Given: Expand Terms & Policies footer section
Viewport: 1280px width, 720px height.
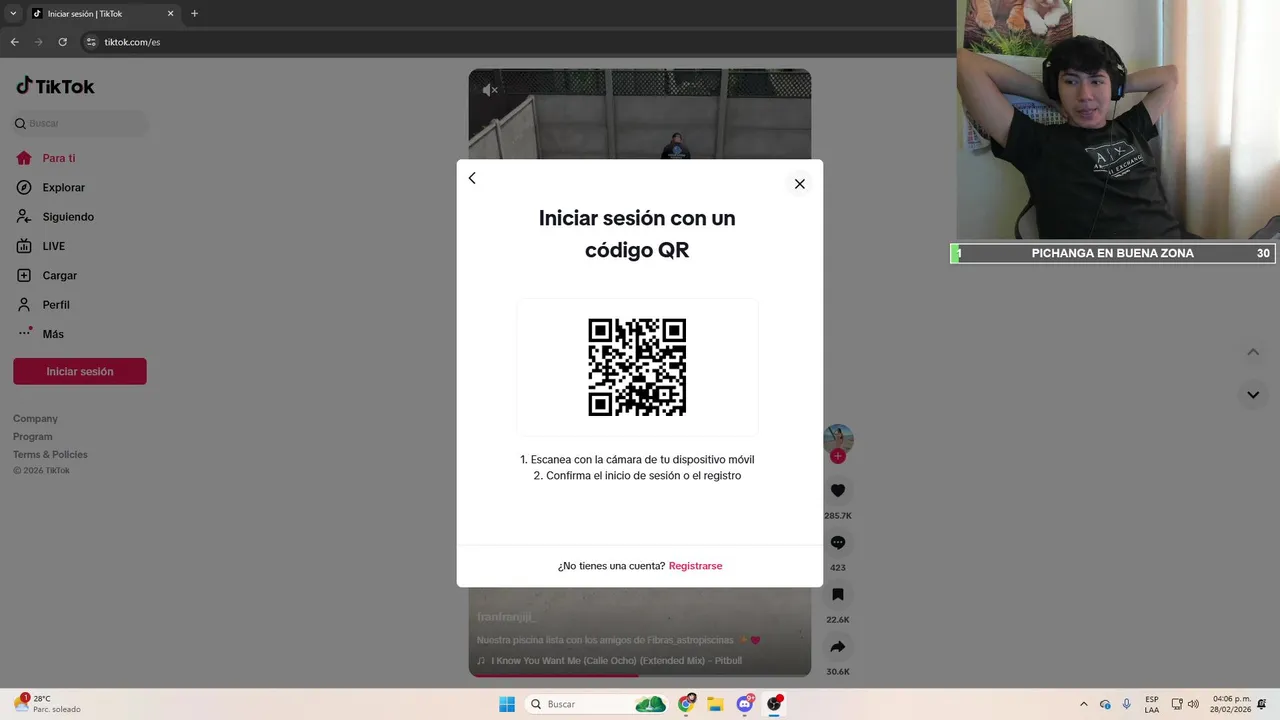Looking at the screenshot, I should [x=50, y=455].
